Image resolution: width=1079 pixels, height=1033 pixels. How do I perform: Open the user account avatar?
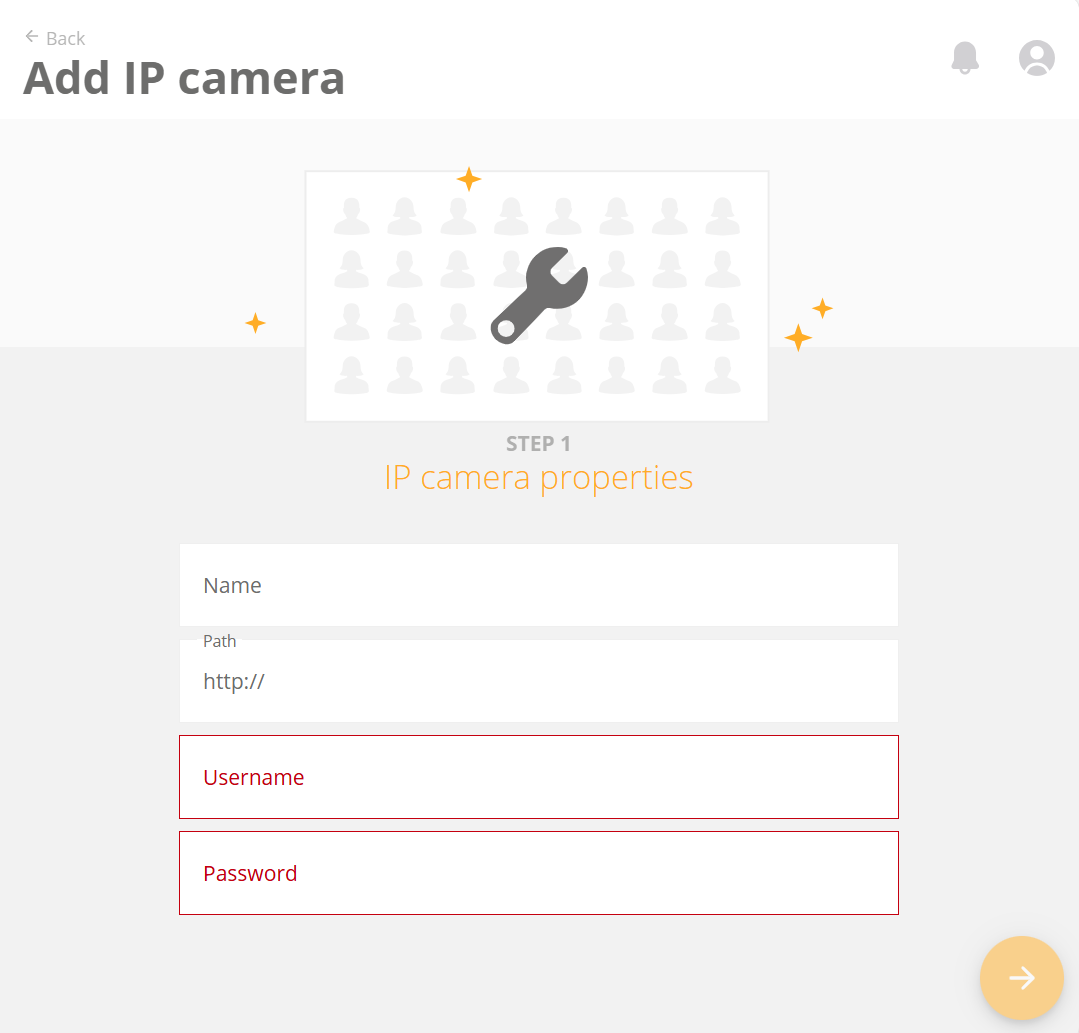click(x=1036, y=58)
